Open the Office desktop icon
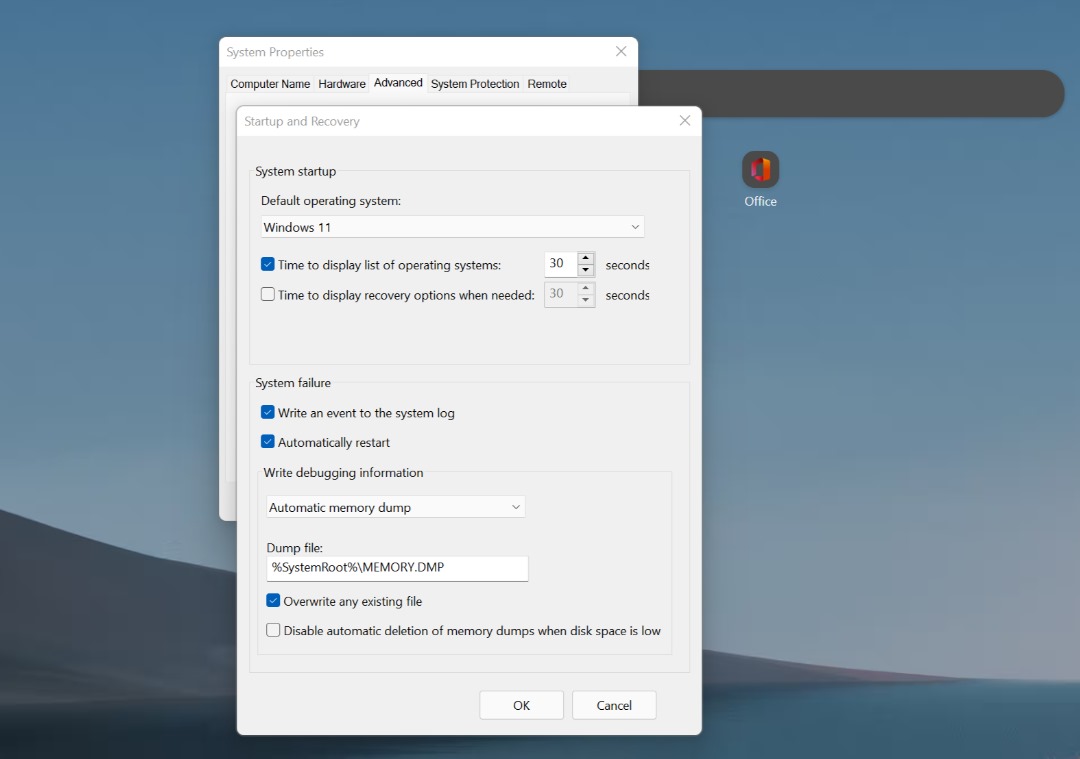The width and height of the screenshot is (1080, 759). point(760,179)
